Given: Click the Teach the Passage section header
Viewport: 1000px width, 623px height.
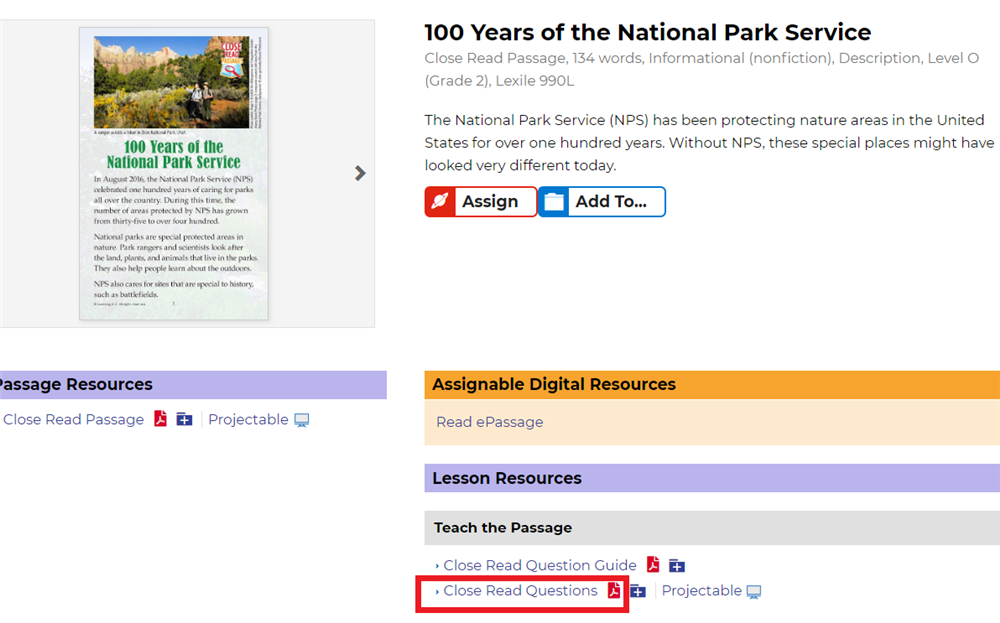Looking at the screenshot, I should click(503, 528).
